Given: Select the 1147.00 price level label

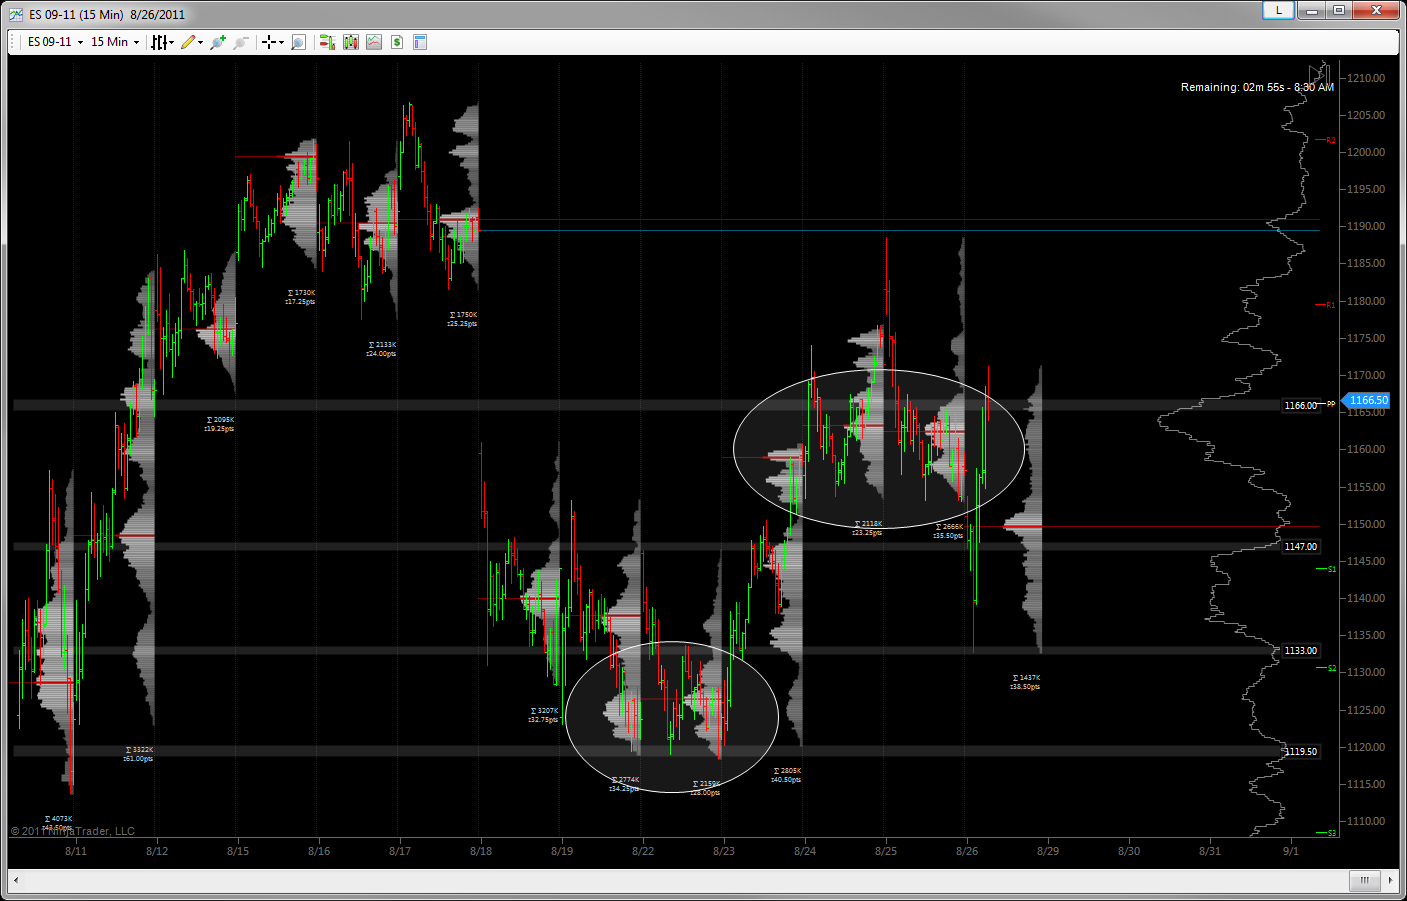Looking at the screenshot, I should 1301,547.
